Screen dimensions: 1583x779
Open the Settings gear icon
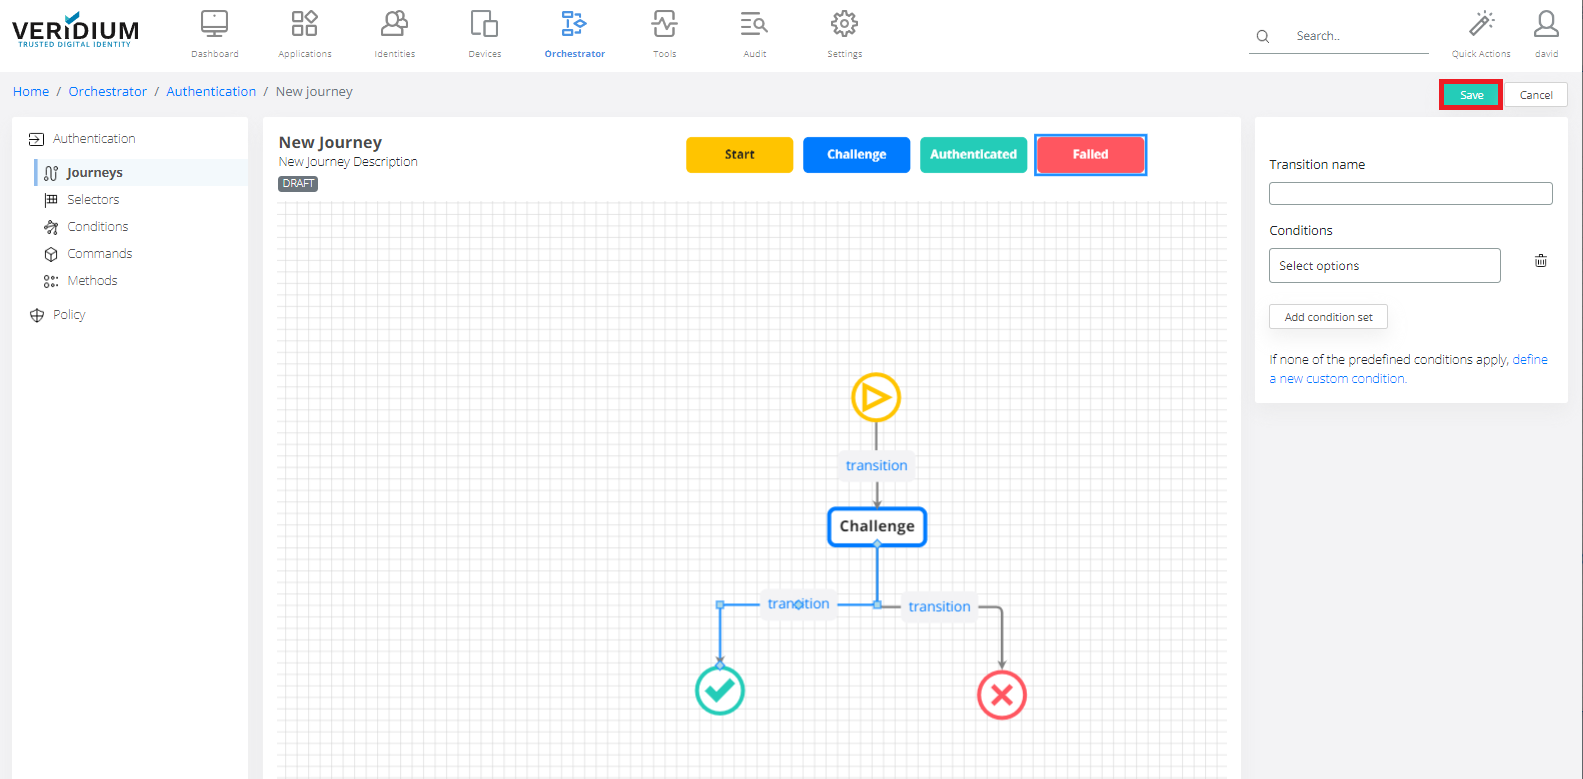[x=844, y=24]
